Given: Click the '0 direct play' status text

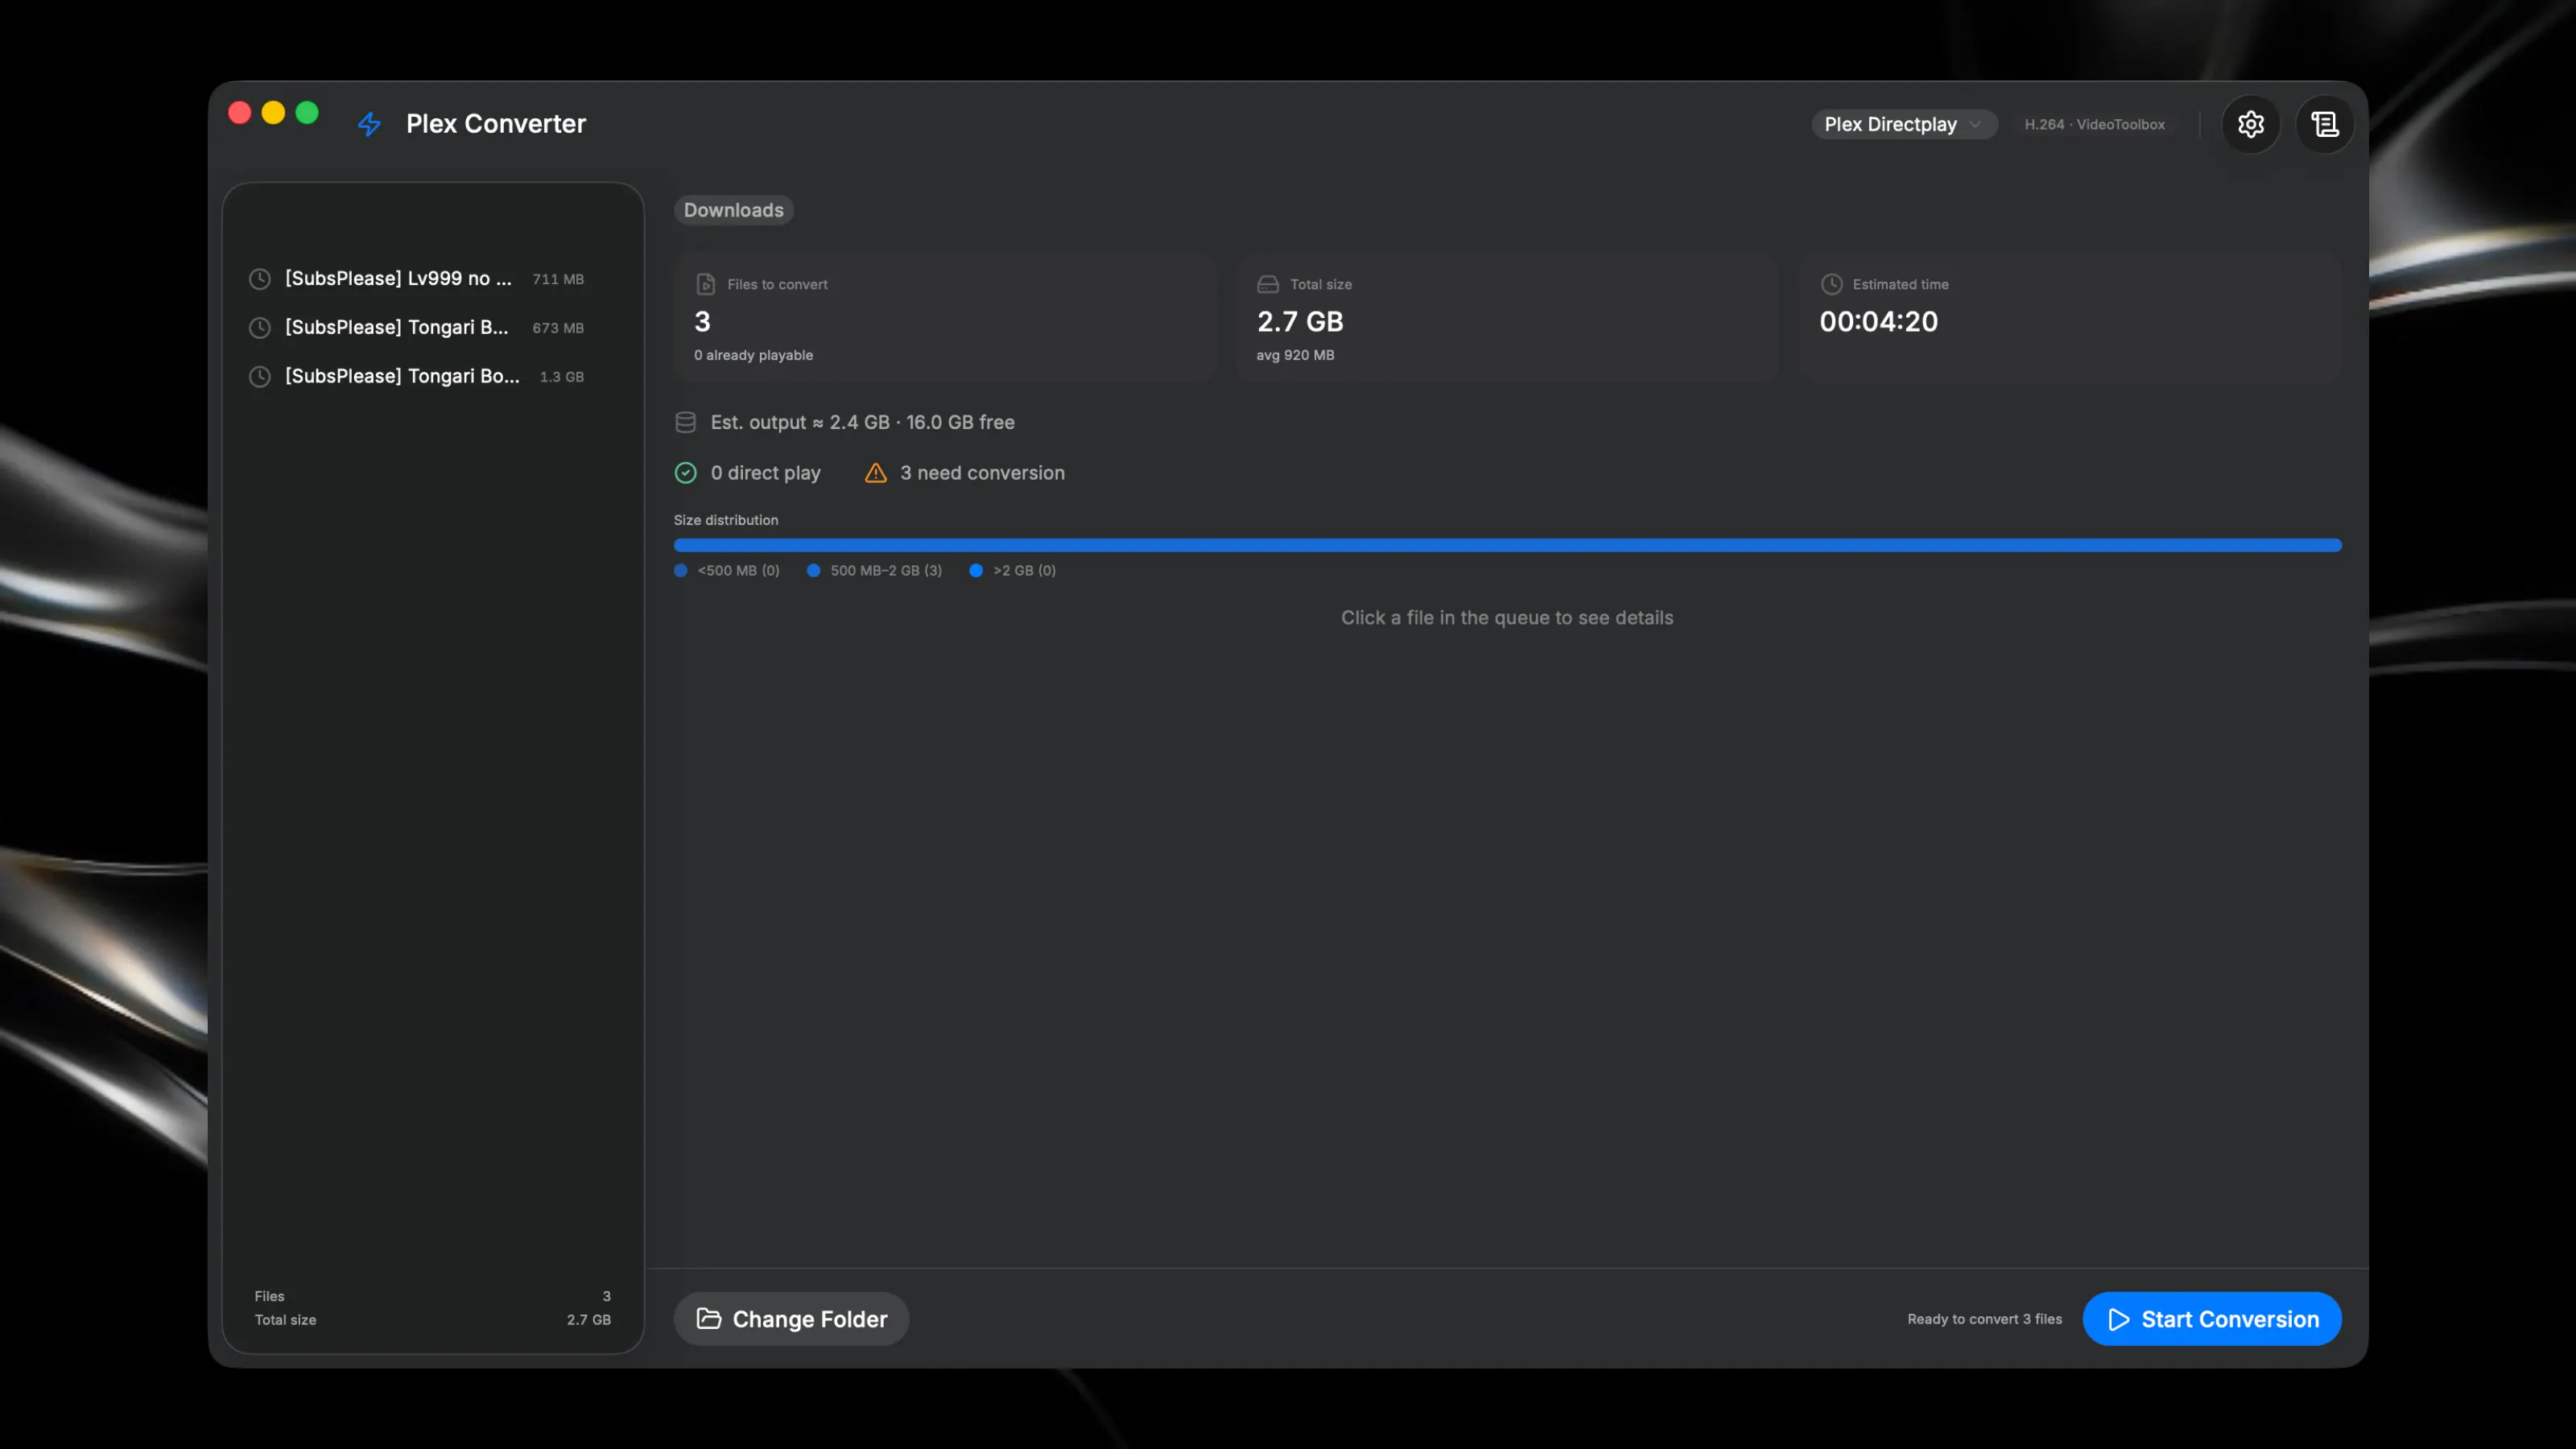Looking at the screenshot, I should pos(765,473).
